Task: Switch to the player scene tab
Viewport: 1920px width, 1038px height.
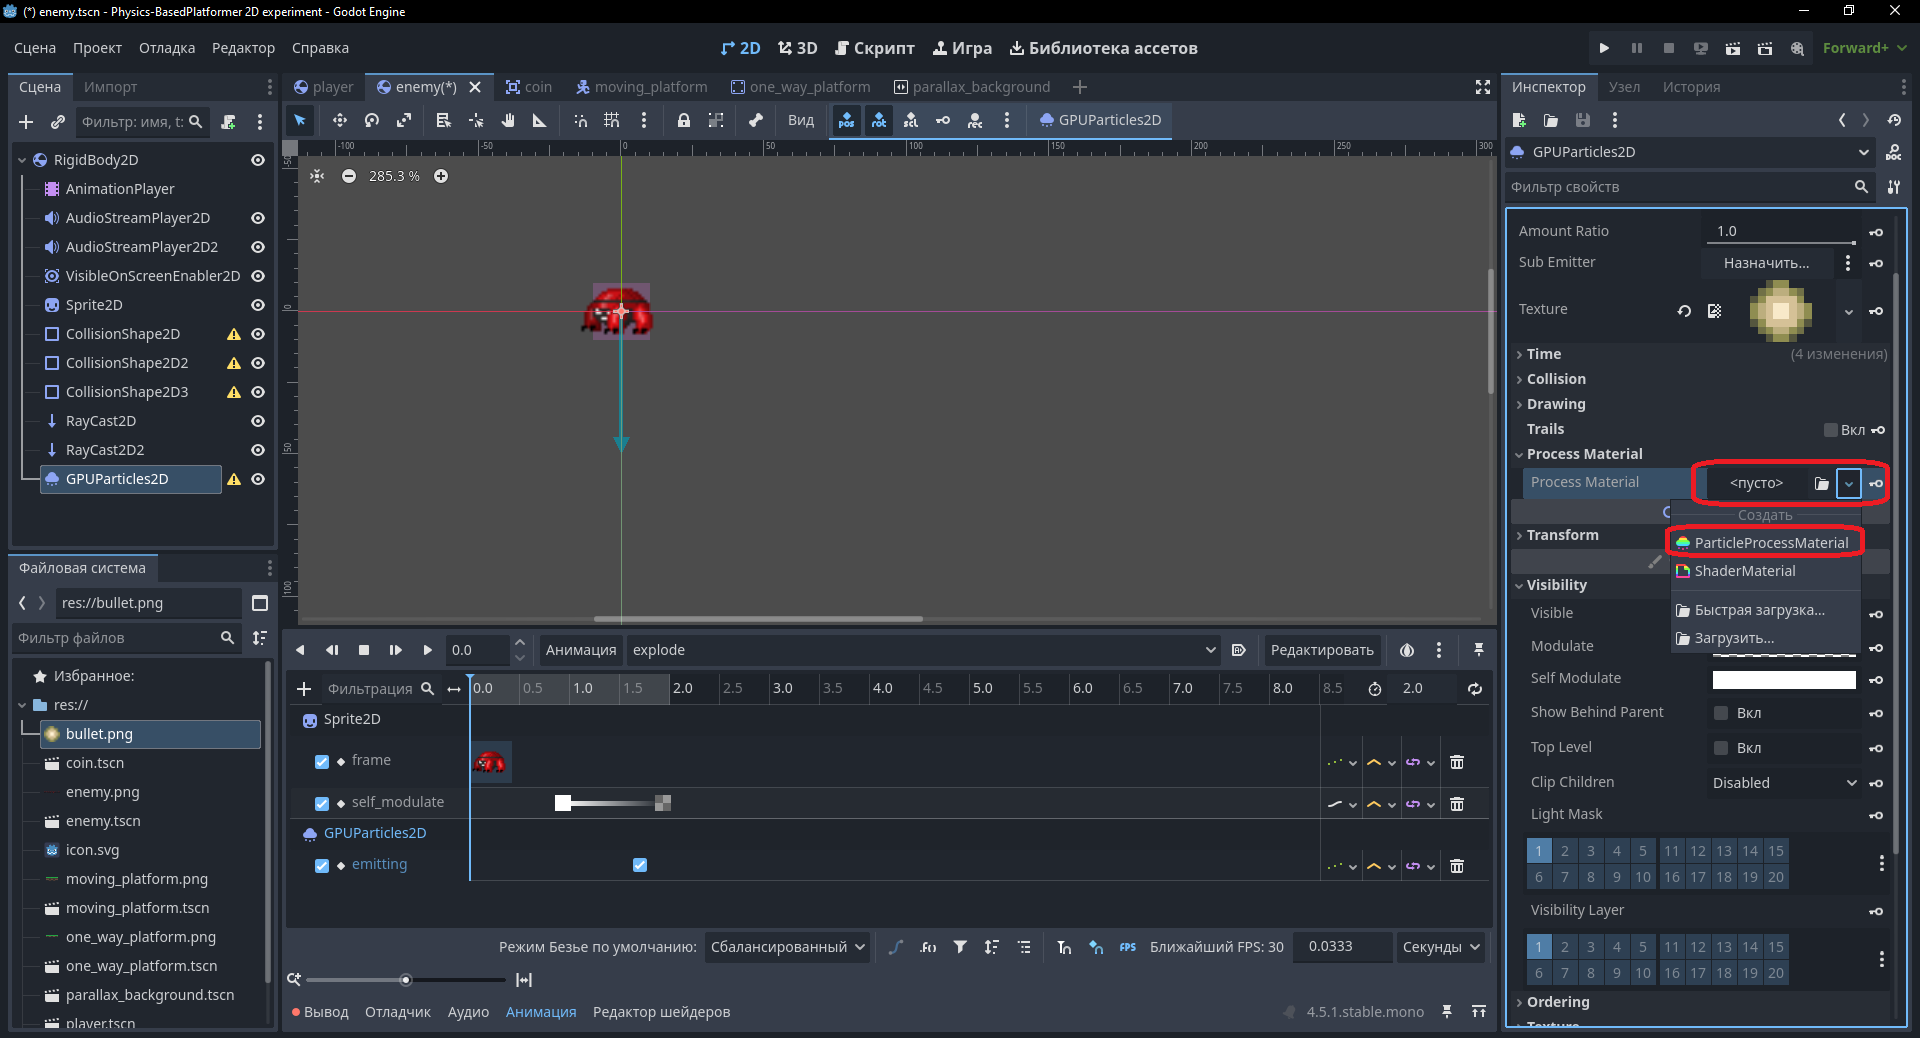Action: pyautogui.click(x=323, y=87)
